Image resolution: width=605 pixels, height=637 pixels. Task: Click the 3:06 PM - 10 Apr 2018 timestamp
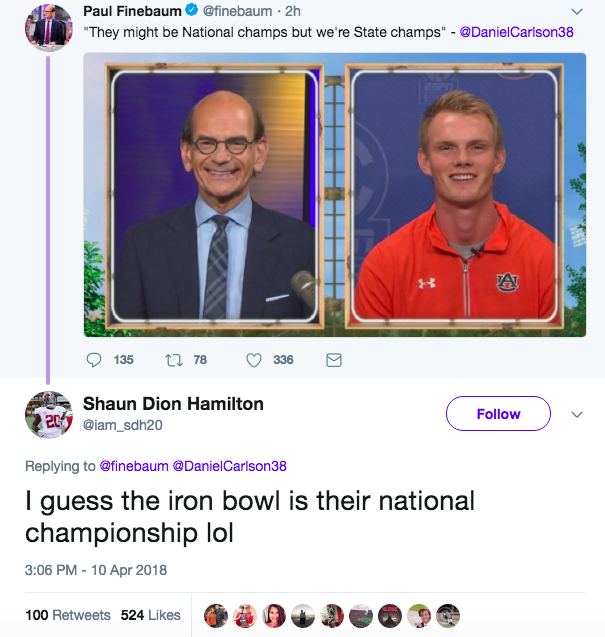tap(96, 570)
